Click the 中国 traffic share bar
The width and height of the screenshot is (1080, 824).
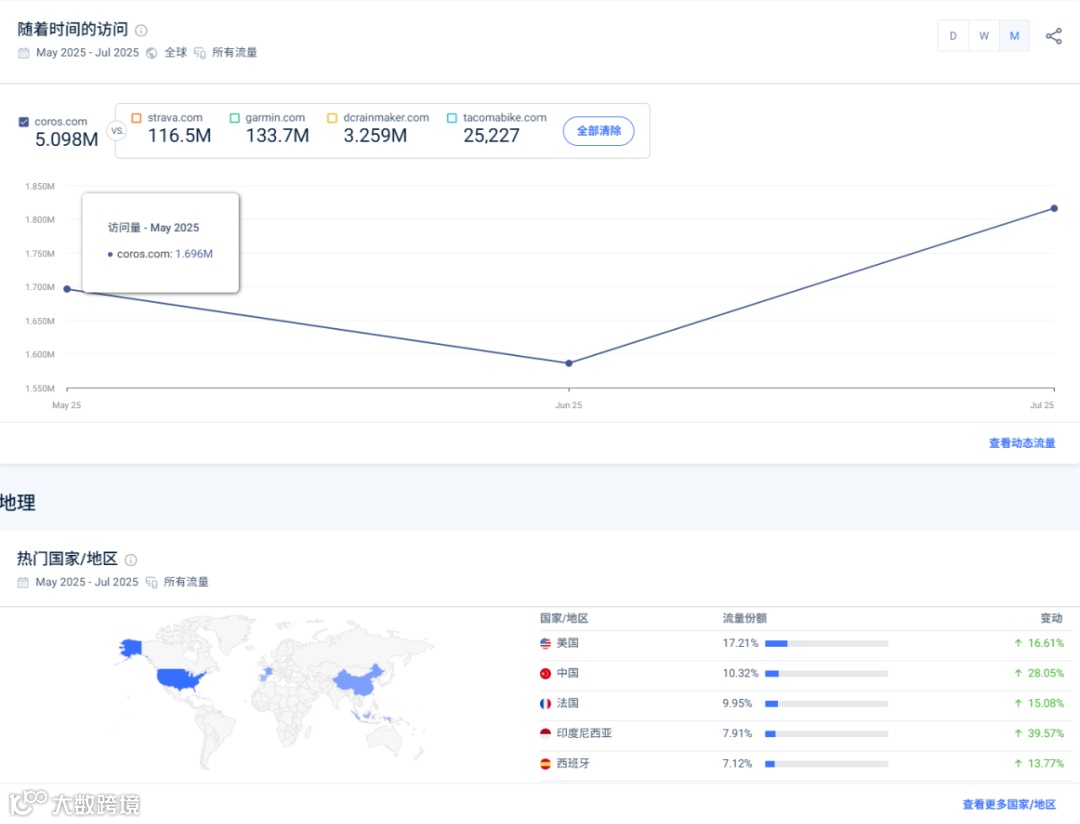coord(827,673)
